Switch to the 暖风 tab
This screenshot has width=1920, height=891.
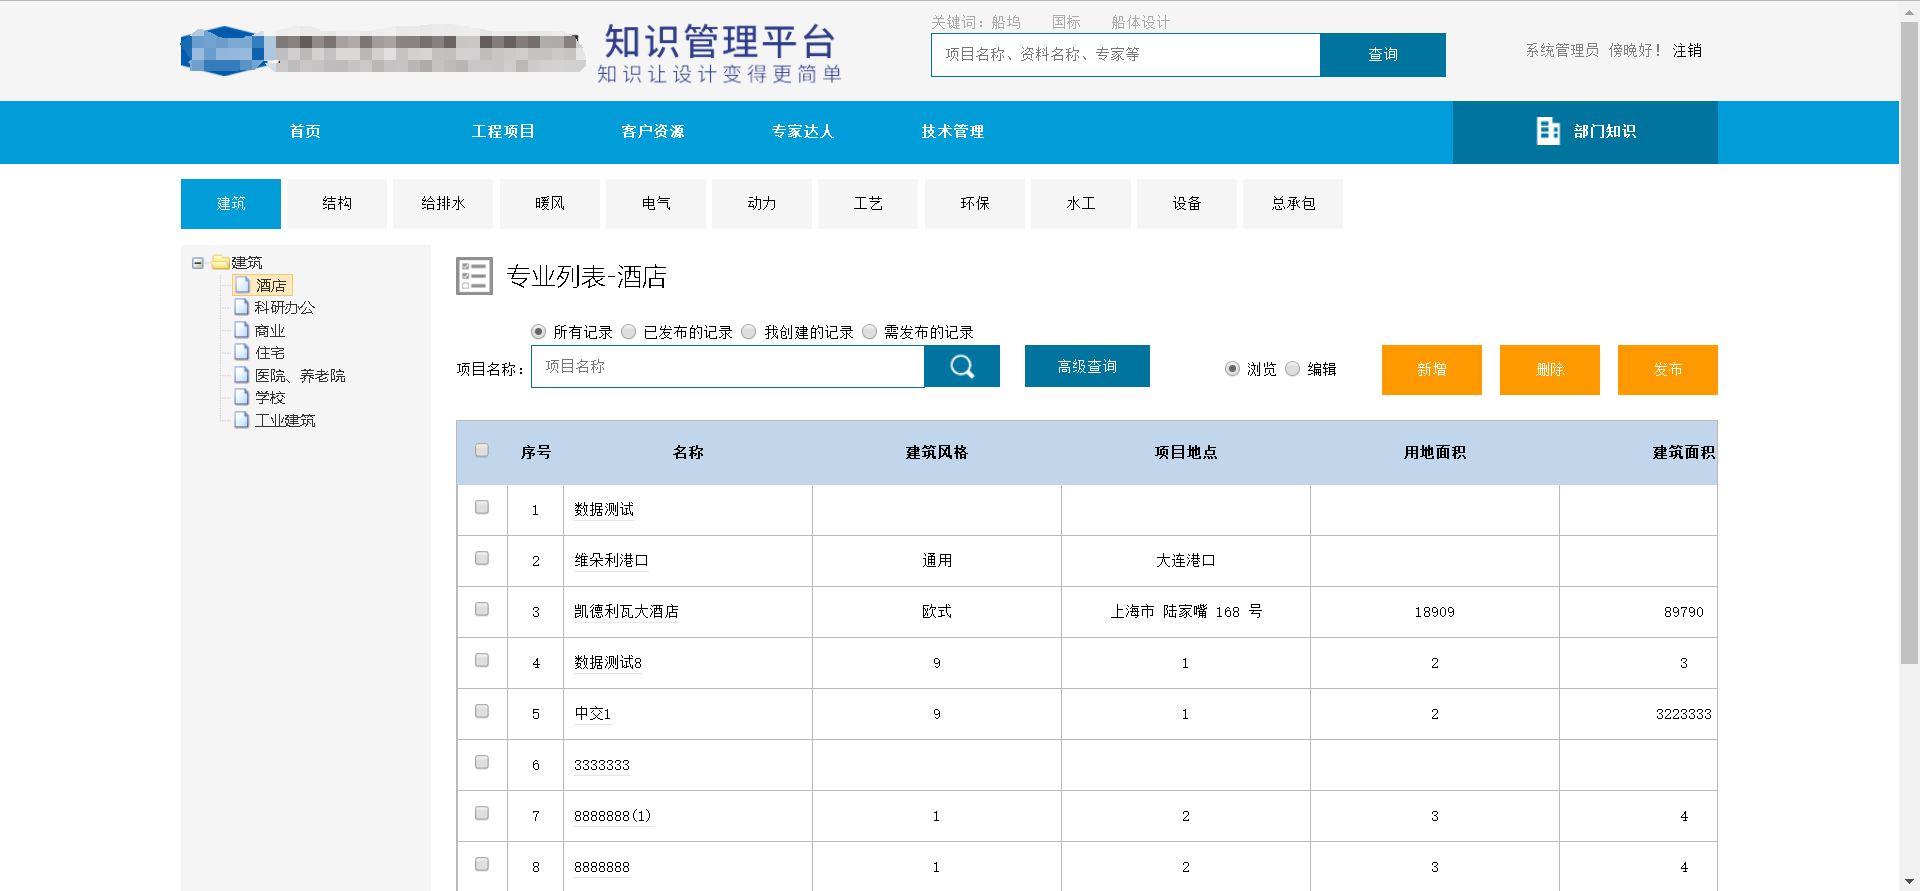550,203
